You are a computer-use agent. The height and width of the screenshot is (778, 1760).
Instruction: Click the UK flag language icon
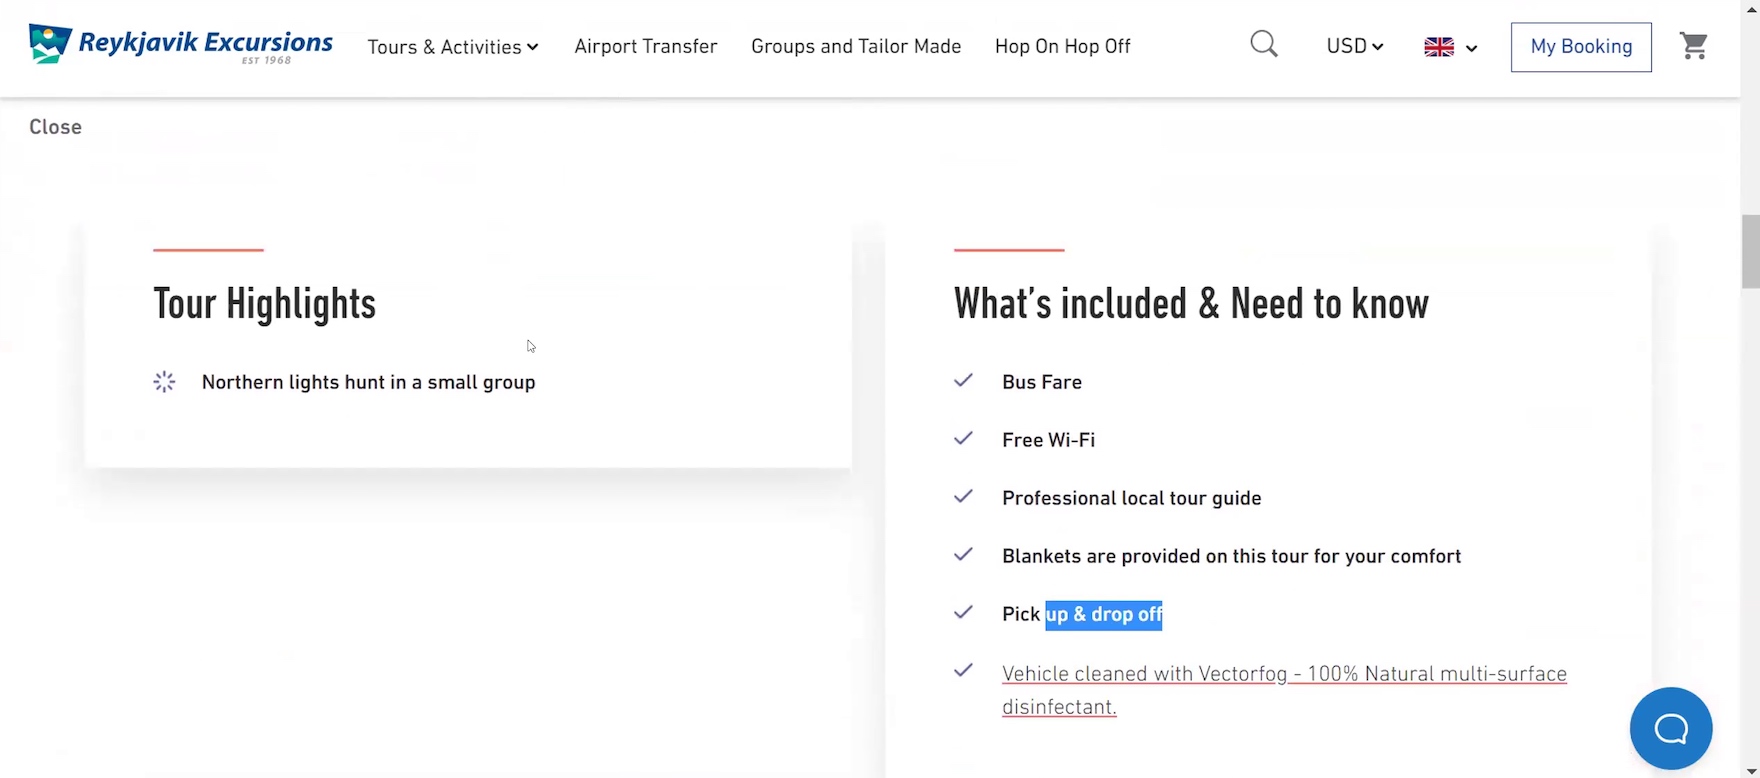point(1439,47)
